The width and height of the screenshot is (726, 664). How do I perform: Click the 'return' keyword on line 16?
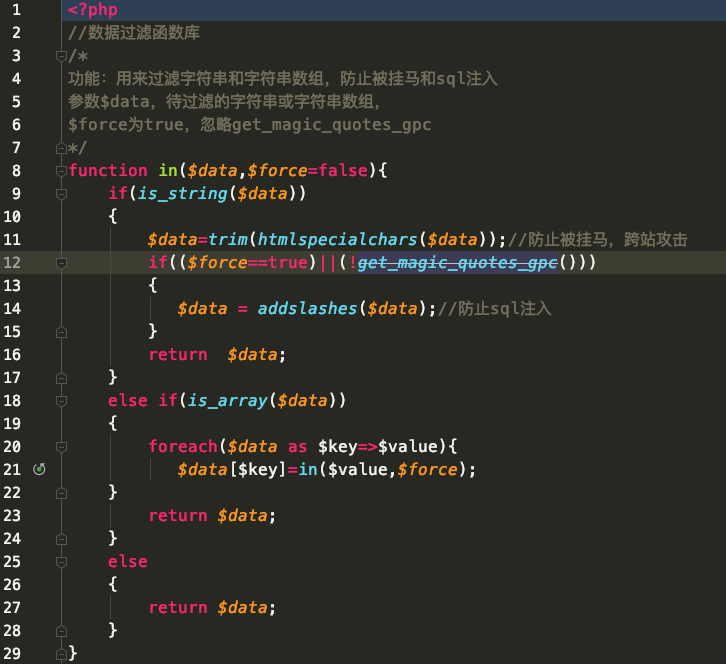[x=178, y=355]
